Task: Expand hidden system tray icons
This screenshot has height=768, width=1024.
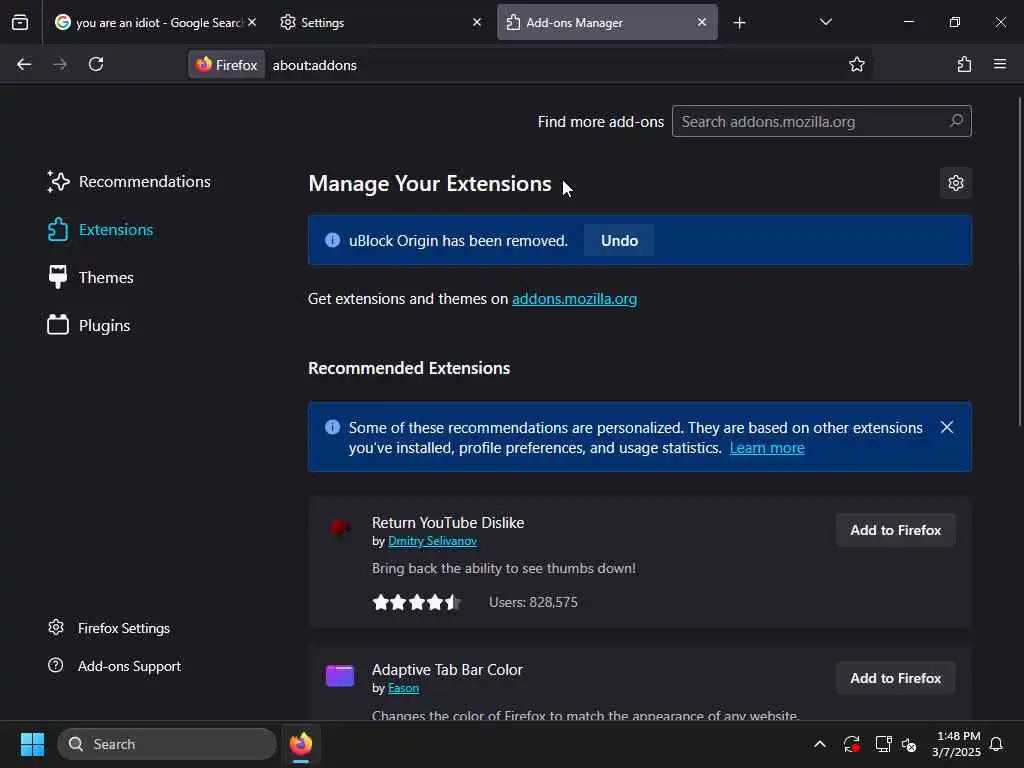Action: [820, 744]
